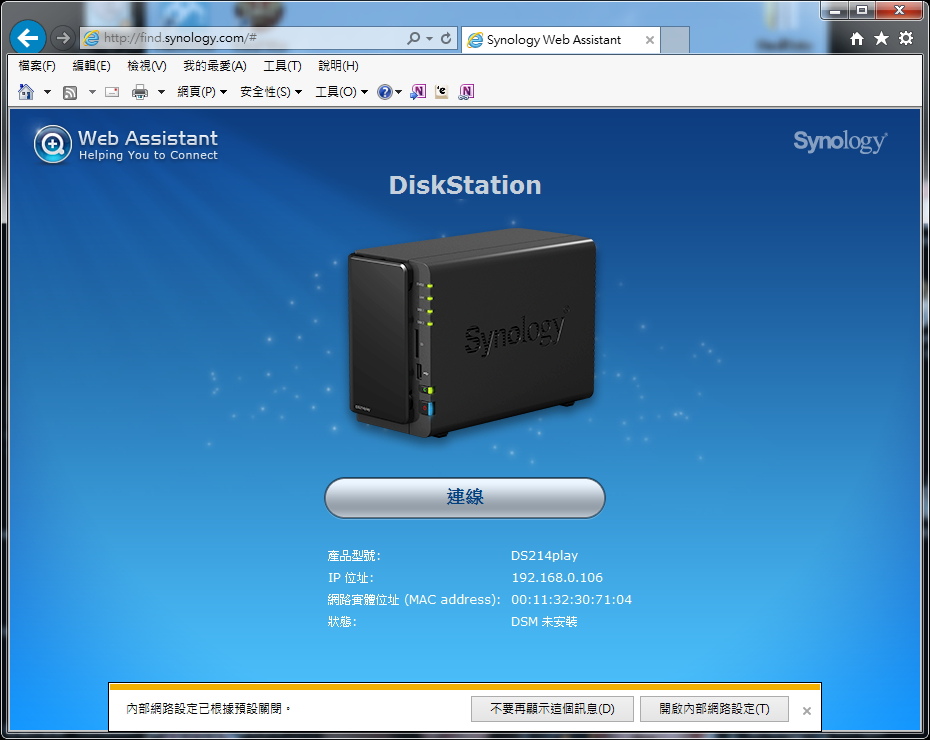Screen dimensions: 930x740
Task: Open a new blank tab
Action: click(x=675, y=40)
